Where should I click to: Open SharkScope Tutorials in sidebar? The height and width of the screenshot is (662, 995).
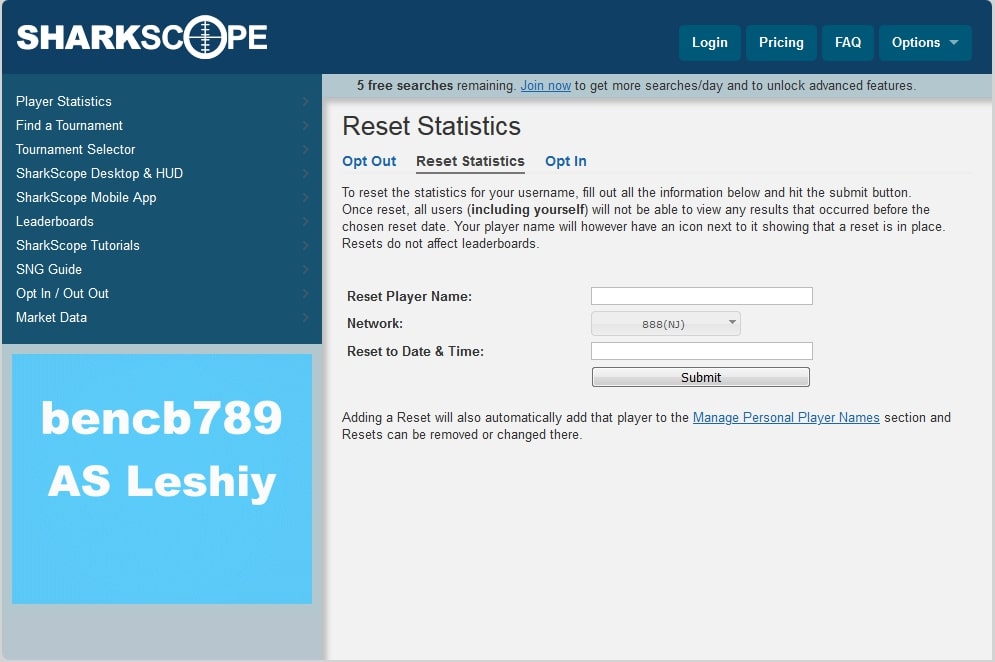[162, 246]
